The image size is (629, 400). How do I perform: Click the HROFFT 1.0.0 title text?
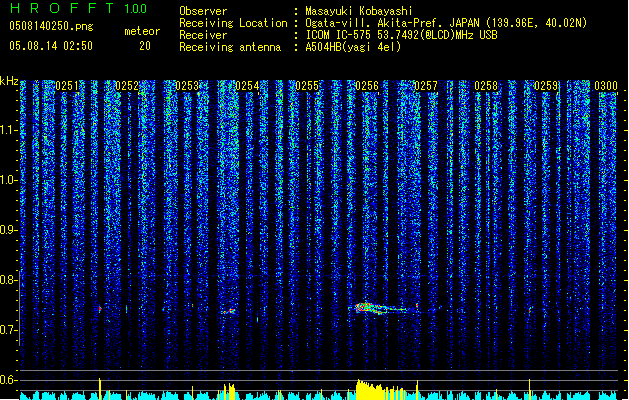[x=78, y=8]
